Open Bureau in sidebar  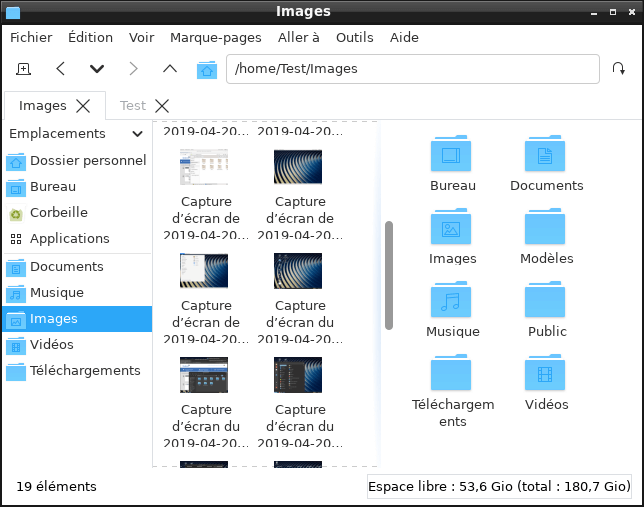[77, 187]
